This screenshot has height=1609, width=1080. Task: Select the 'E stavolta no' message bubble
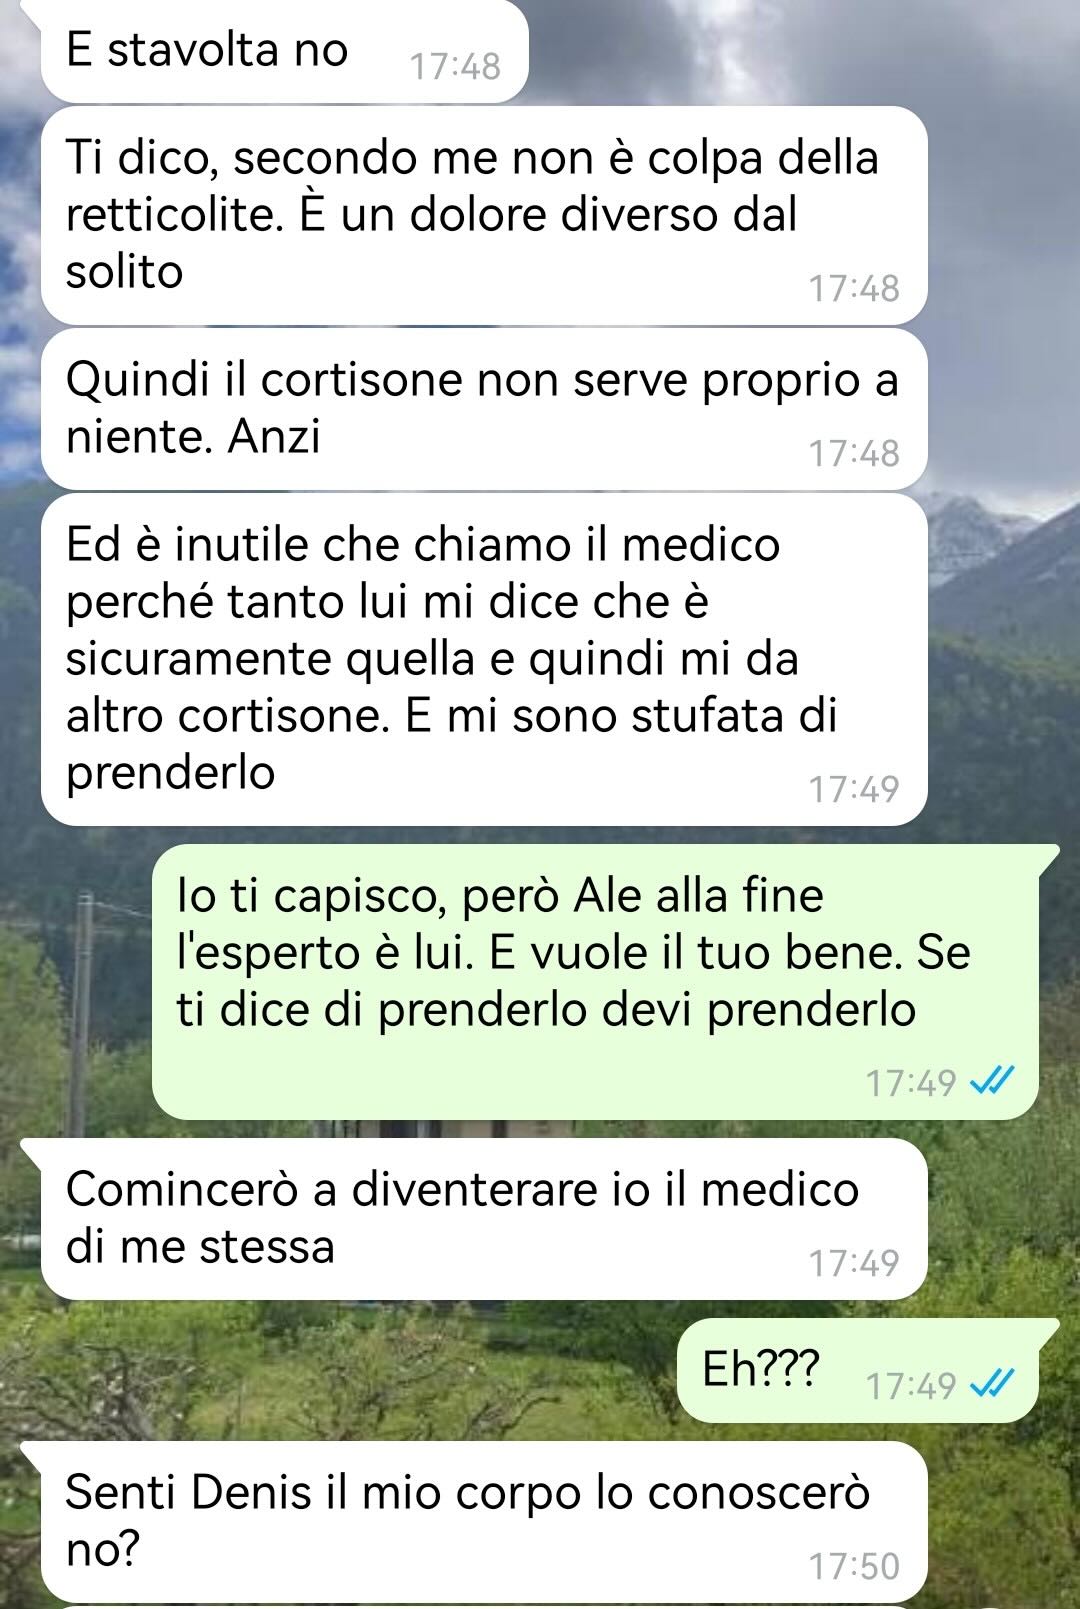click(284, 51)
